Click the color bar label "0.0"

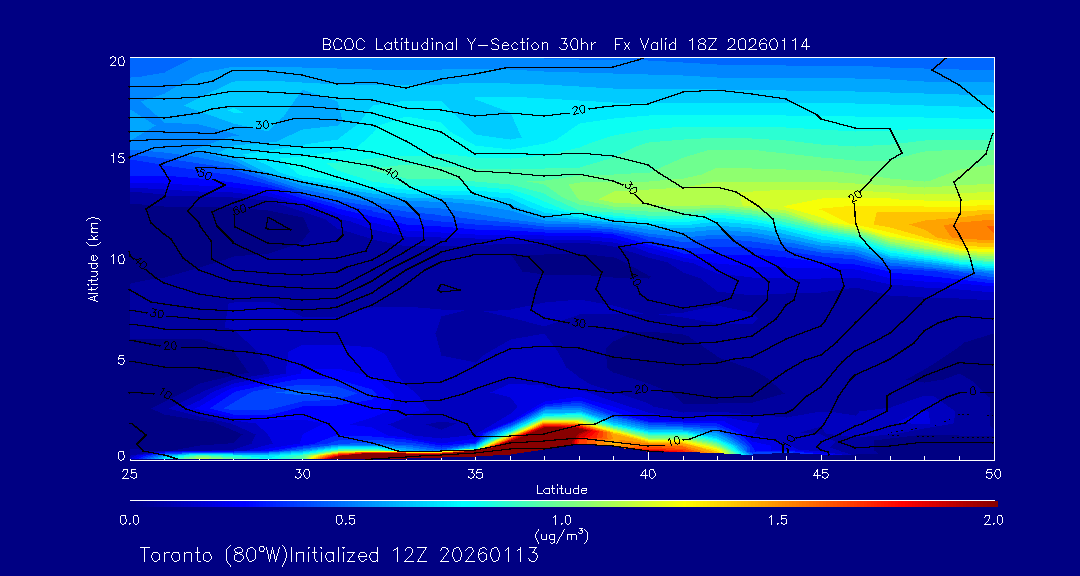(129, 520)
